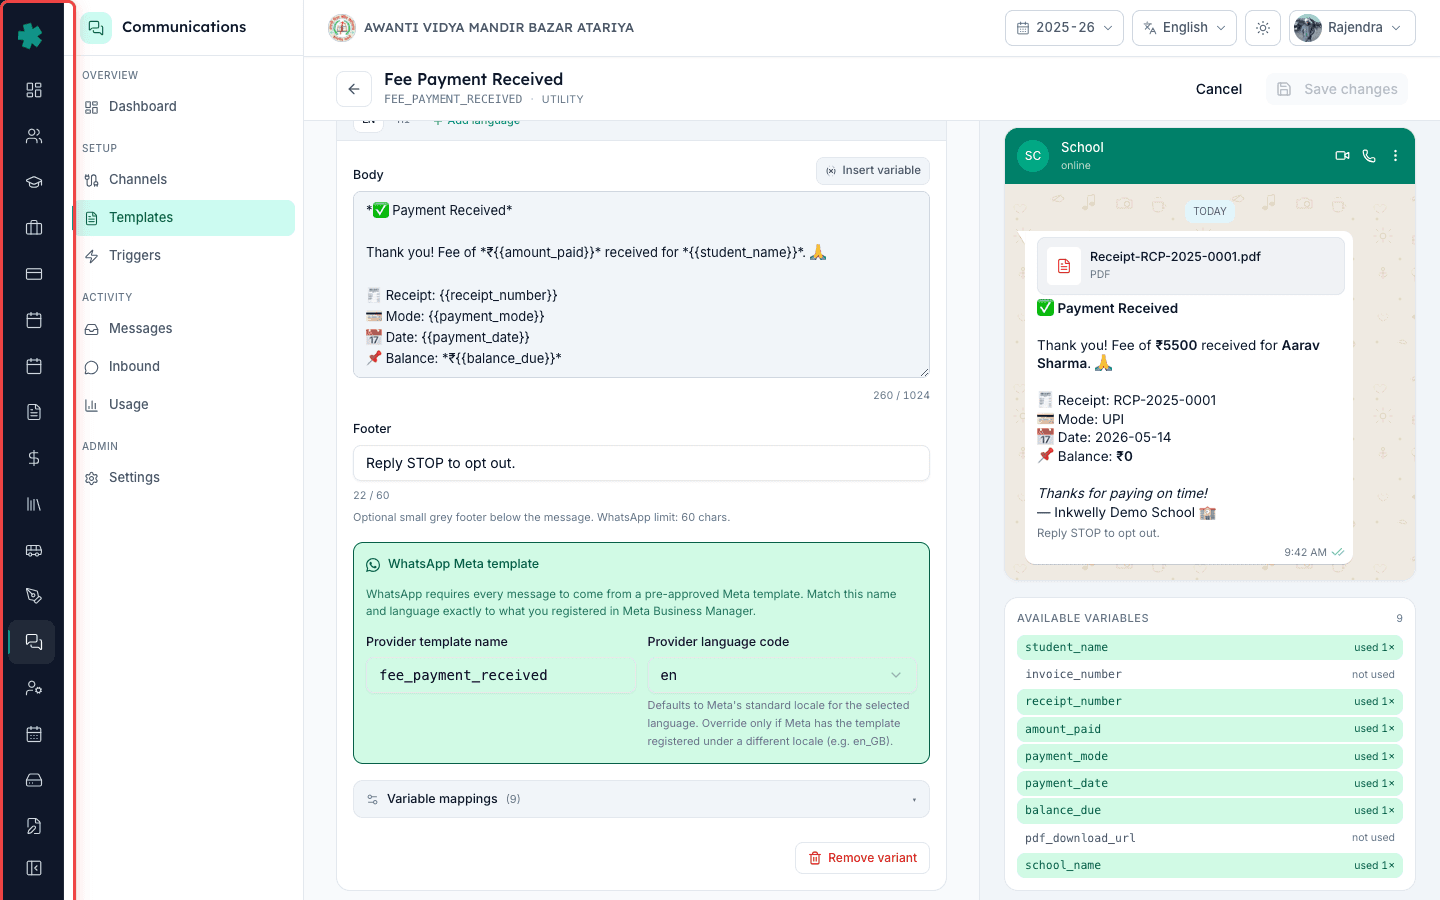Expand the Variable mappings section

[641, 799]
